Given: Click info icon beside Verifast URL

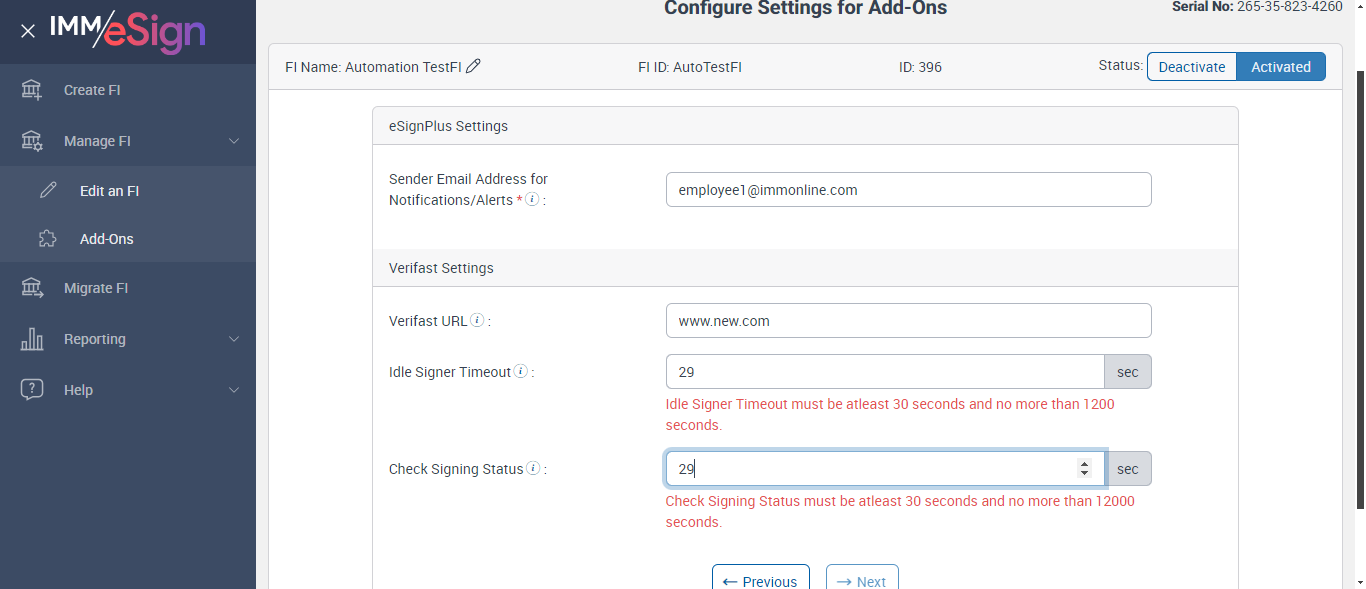Looking at the screenshot, I should point(478,321).
